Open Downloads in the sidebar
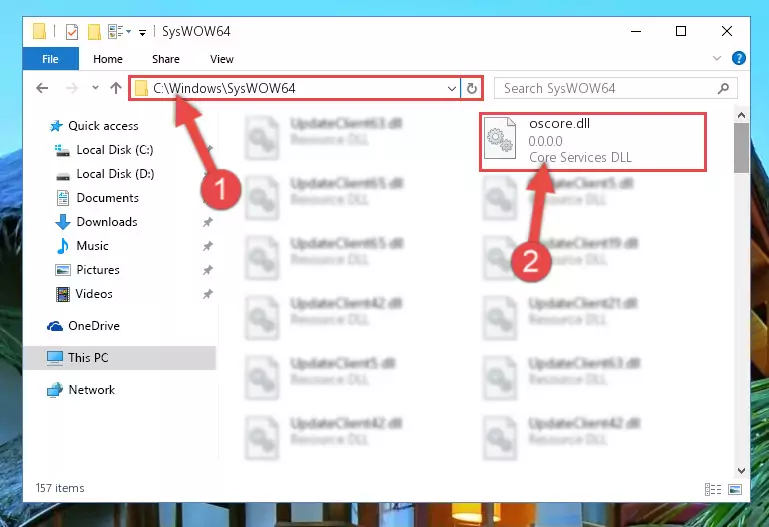Viewport: 769px width, 527px height. point(106,222)
